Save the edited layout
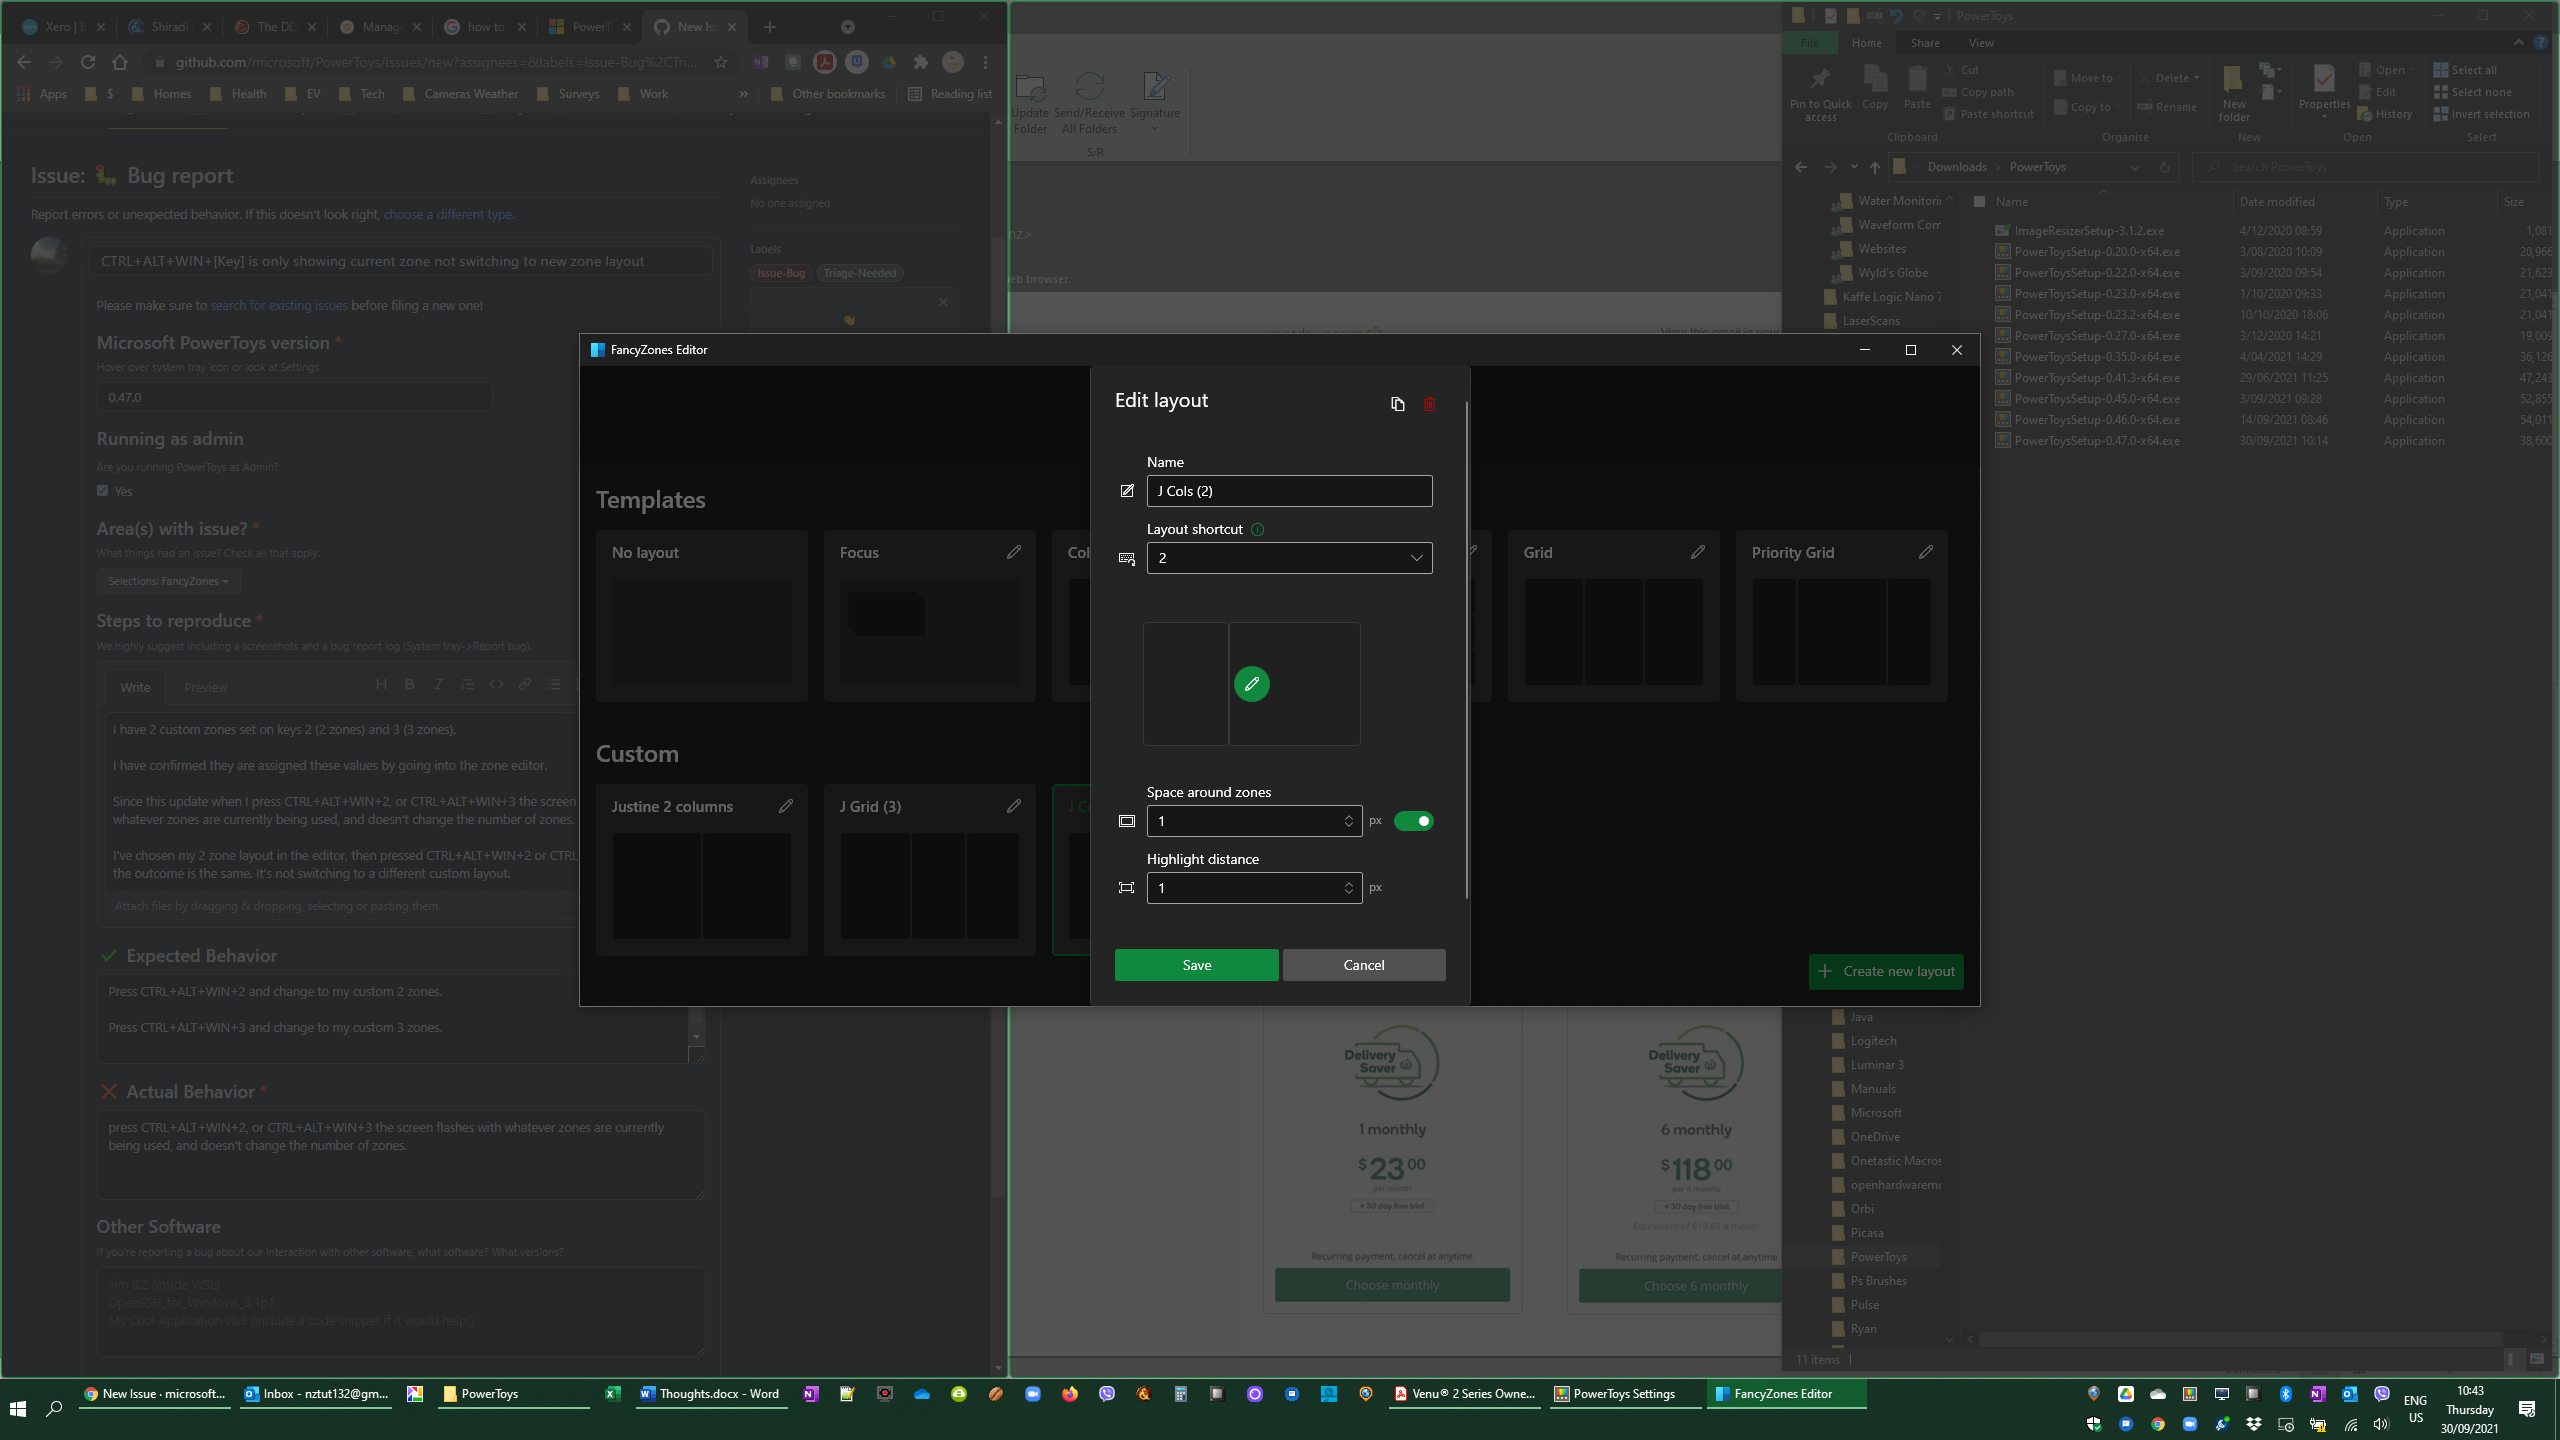The height and width of the screenshot is (1440, 2560). (x=1195, y=964)
